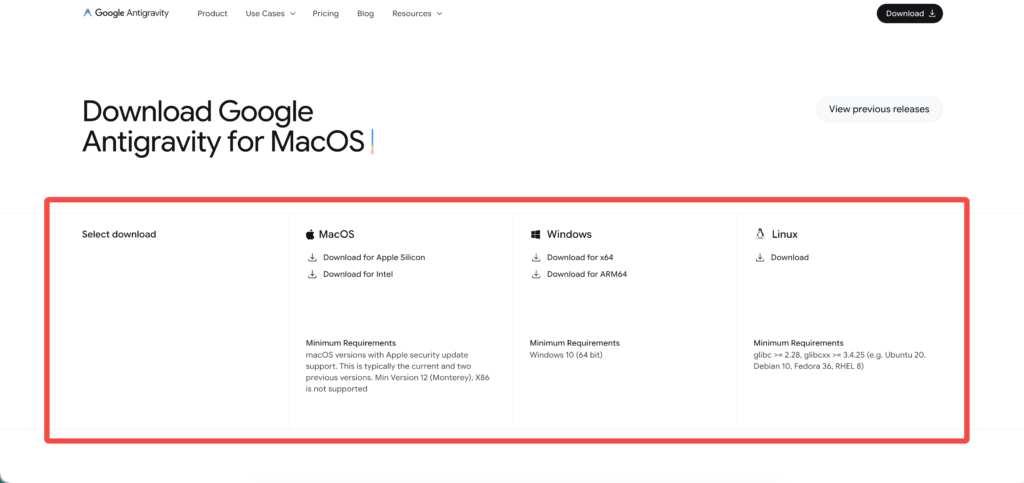Open the Pricing page

tap(325, 14)
